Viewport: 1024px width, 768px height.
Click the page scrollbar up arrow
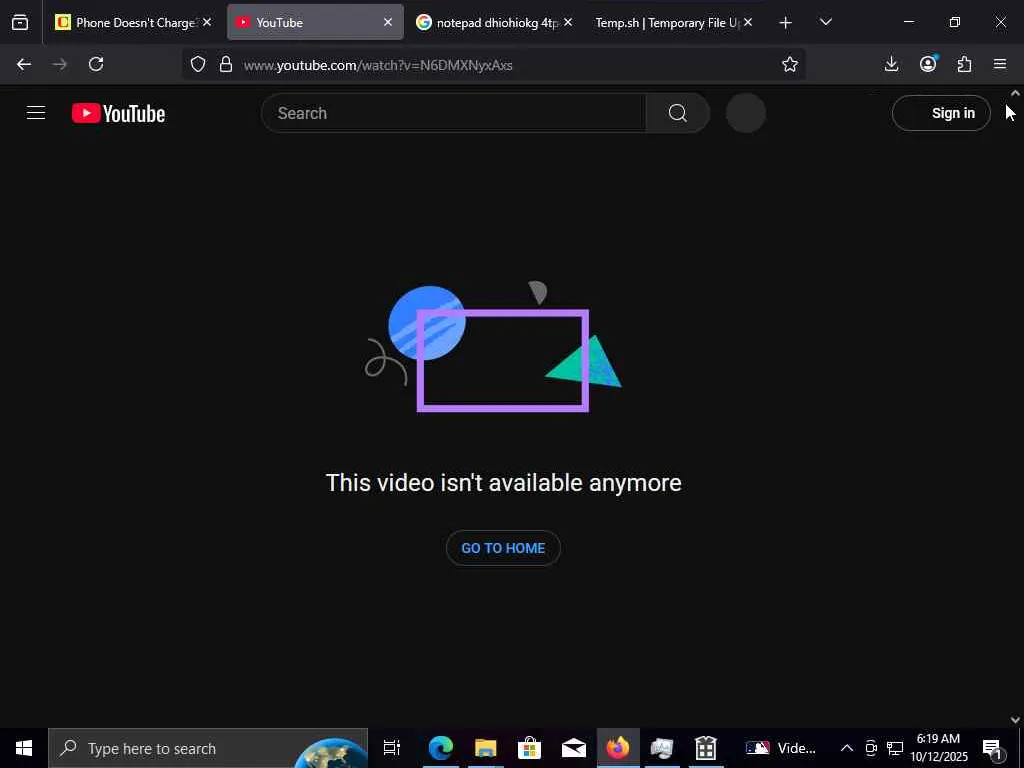1015,93
